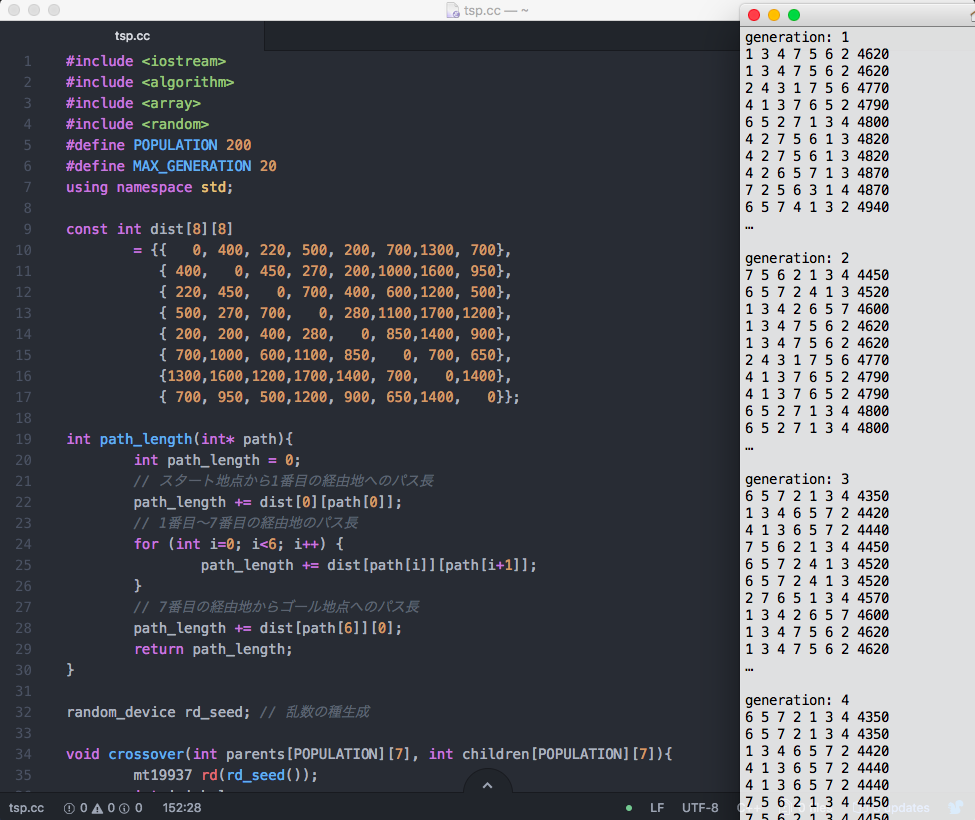This screenshot has height=820, width=975.
Task: Click 'generation: 2' in the terminal
Action: (x=797, y=258)
